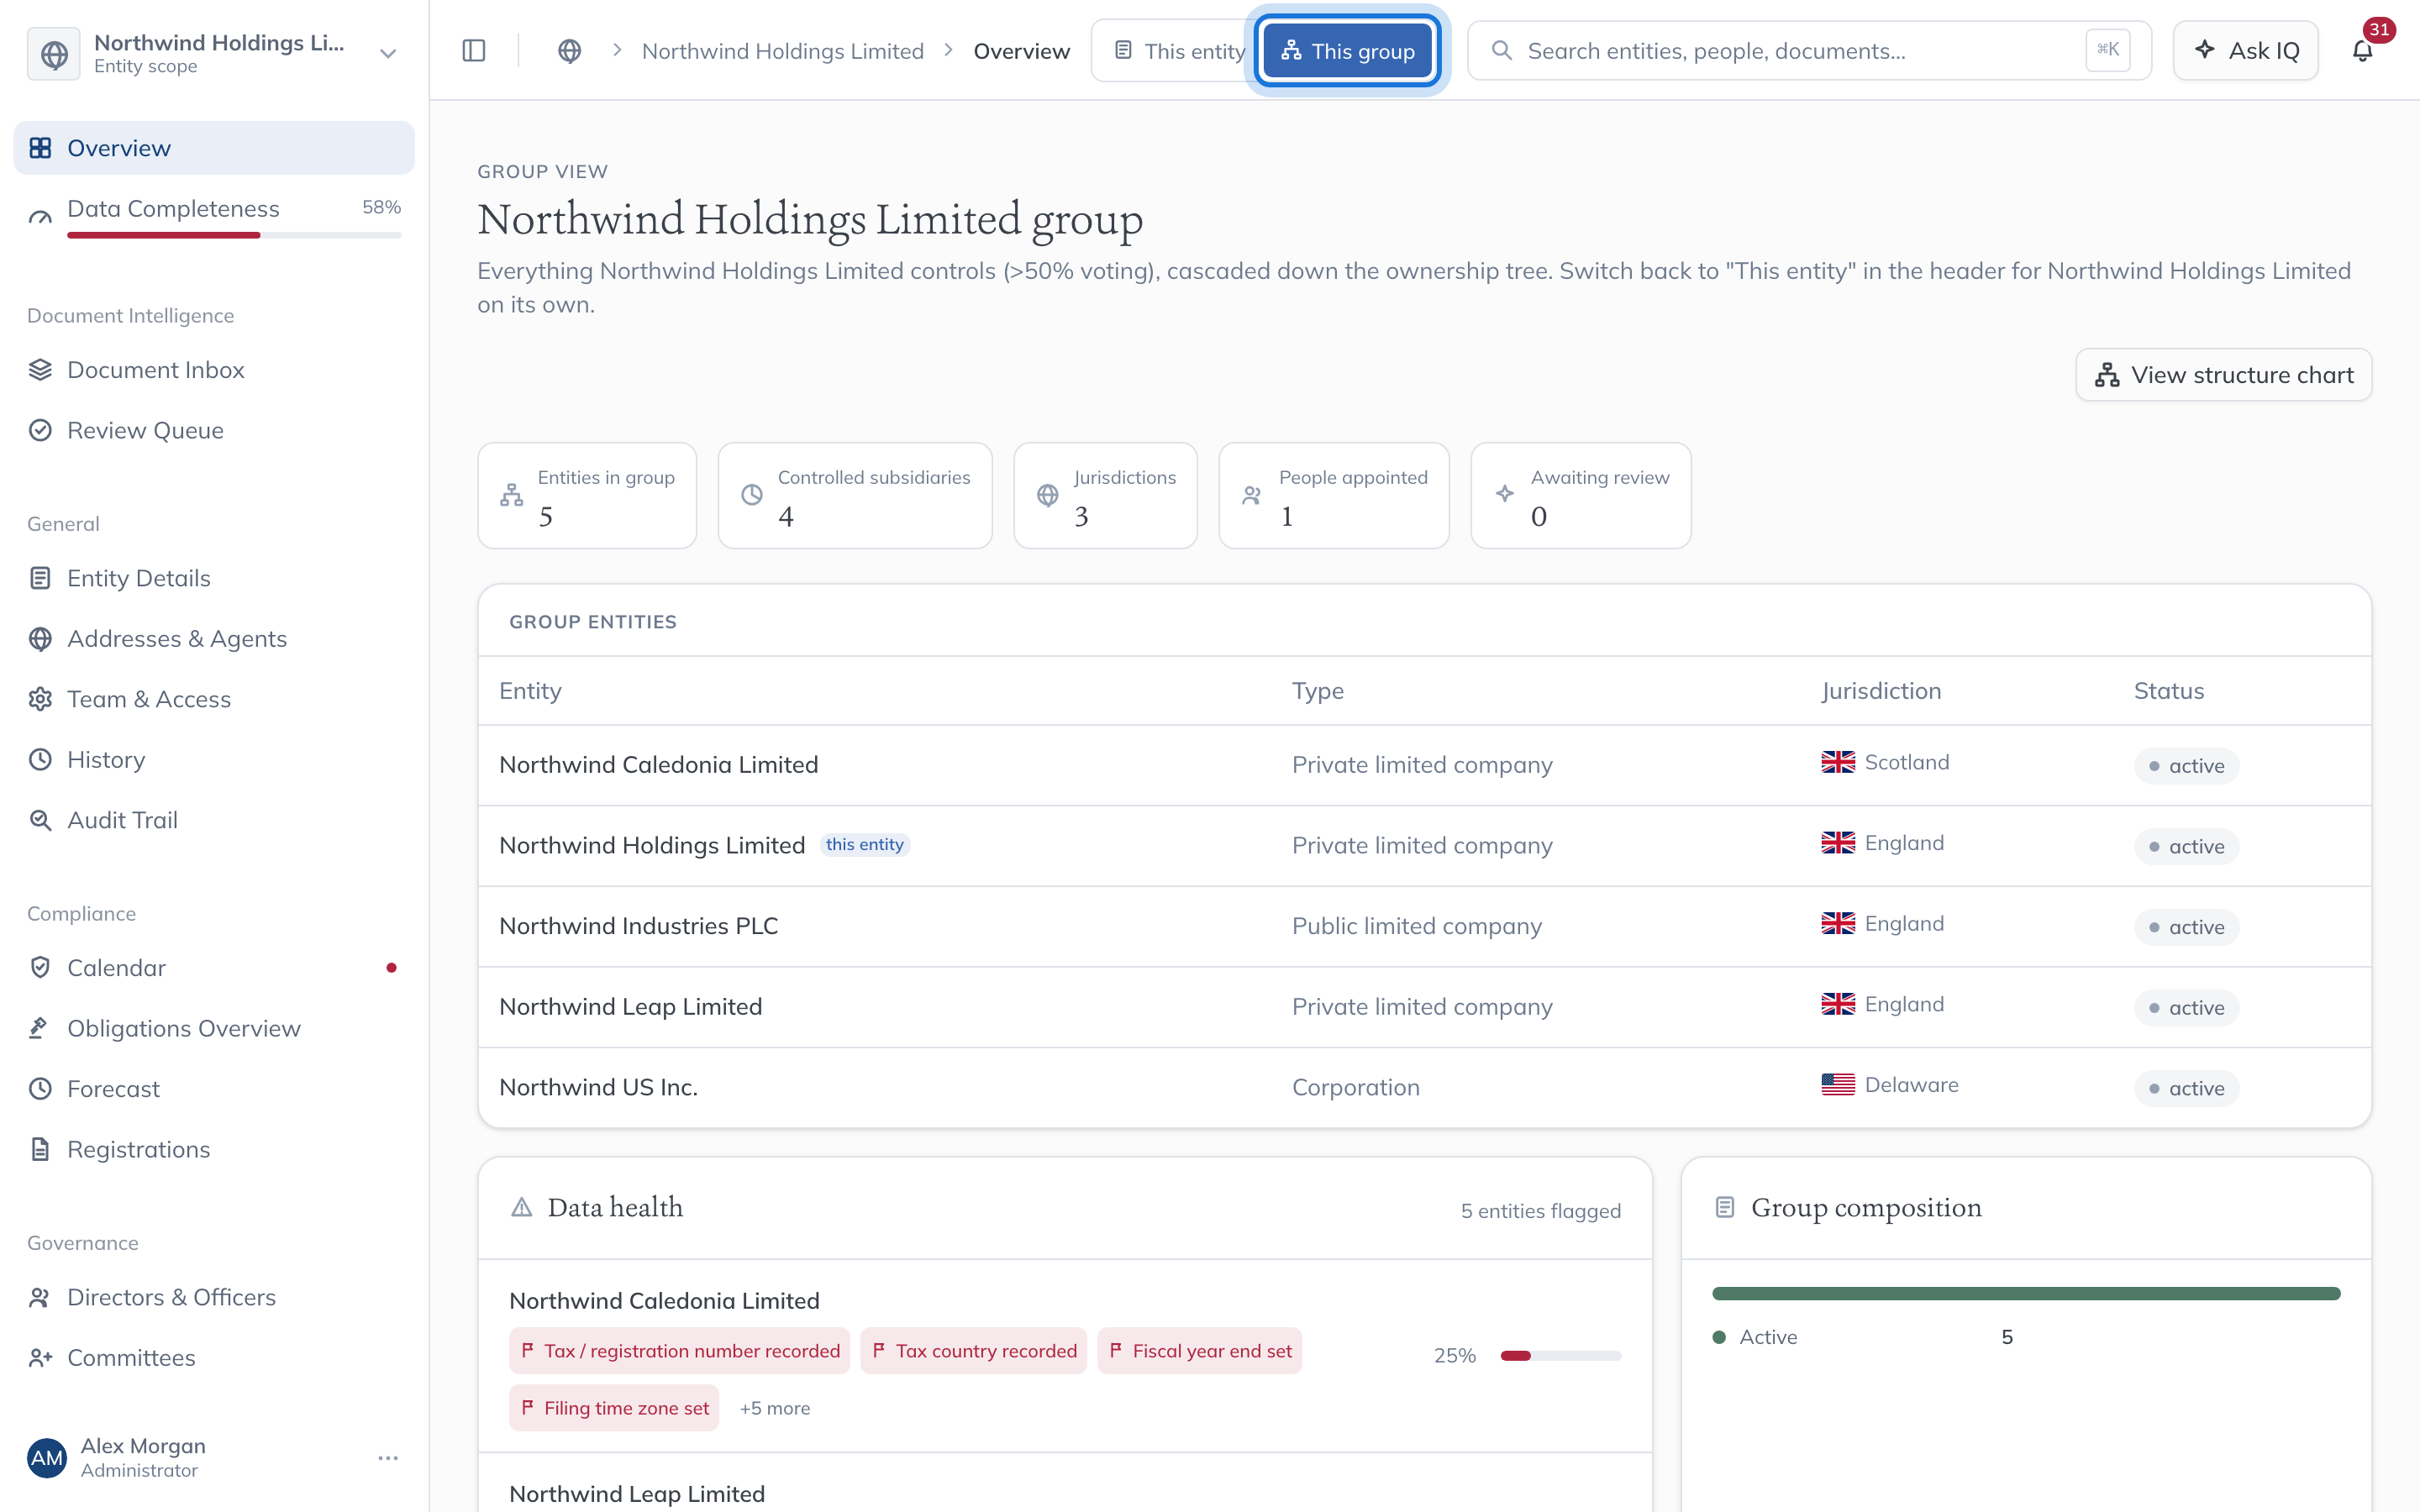The height and width of the screenshot is (1512, 2420).
Task: Click the Data Completeness 58% progress bar
Action: [x=234, y=236]
